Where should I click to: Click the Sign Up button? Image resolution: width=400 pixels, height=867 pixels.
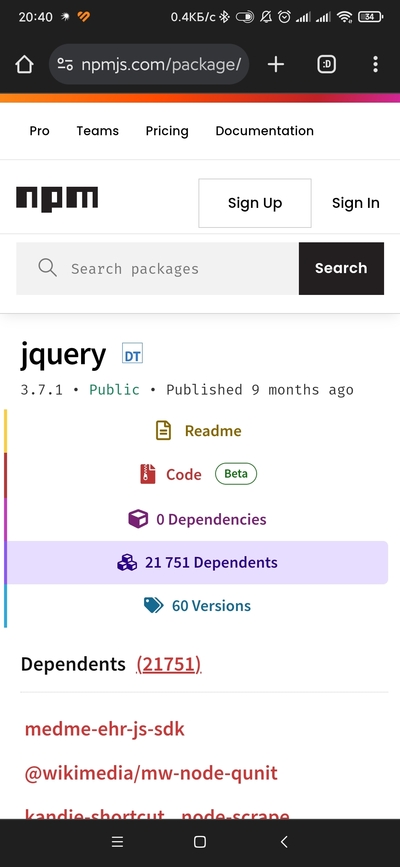point(255,203)
